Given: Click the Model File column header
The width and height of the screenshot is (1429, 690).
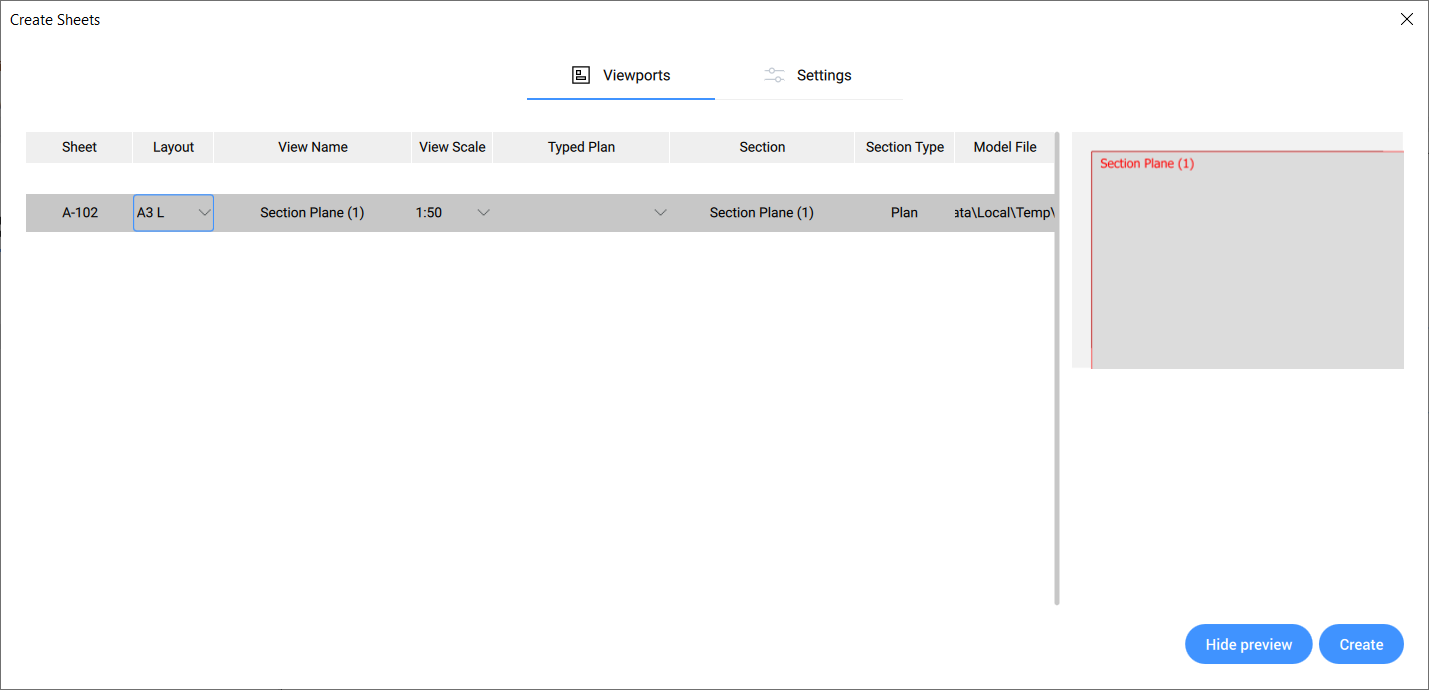Looking at the screenshot, I should [x=1004, y=147].
